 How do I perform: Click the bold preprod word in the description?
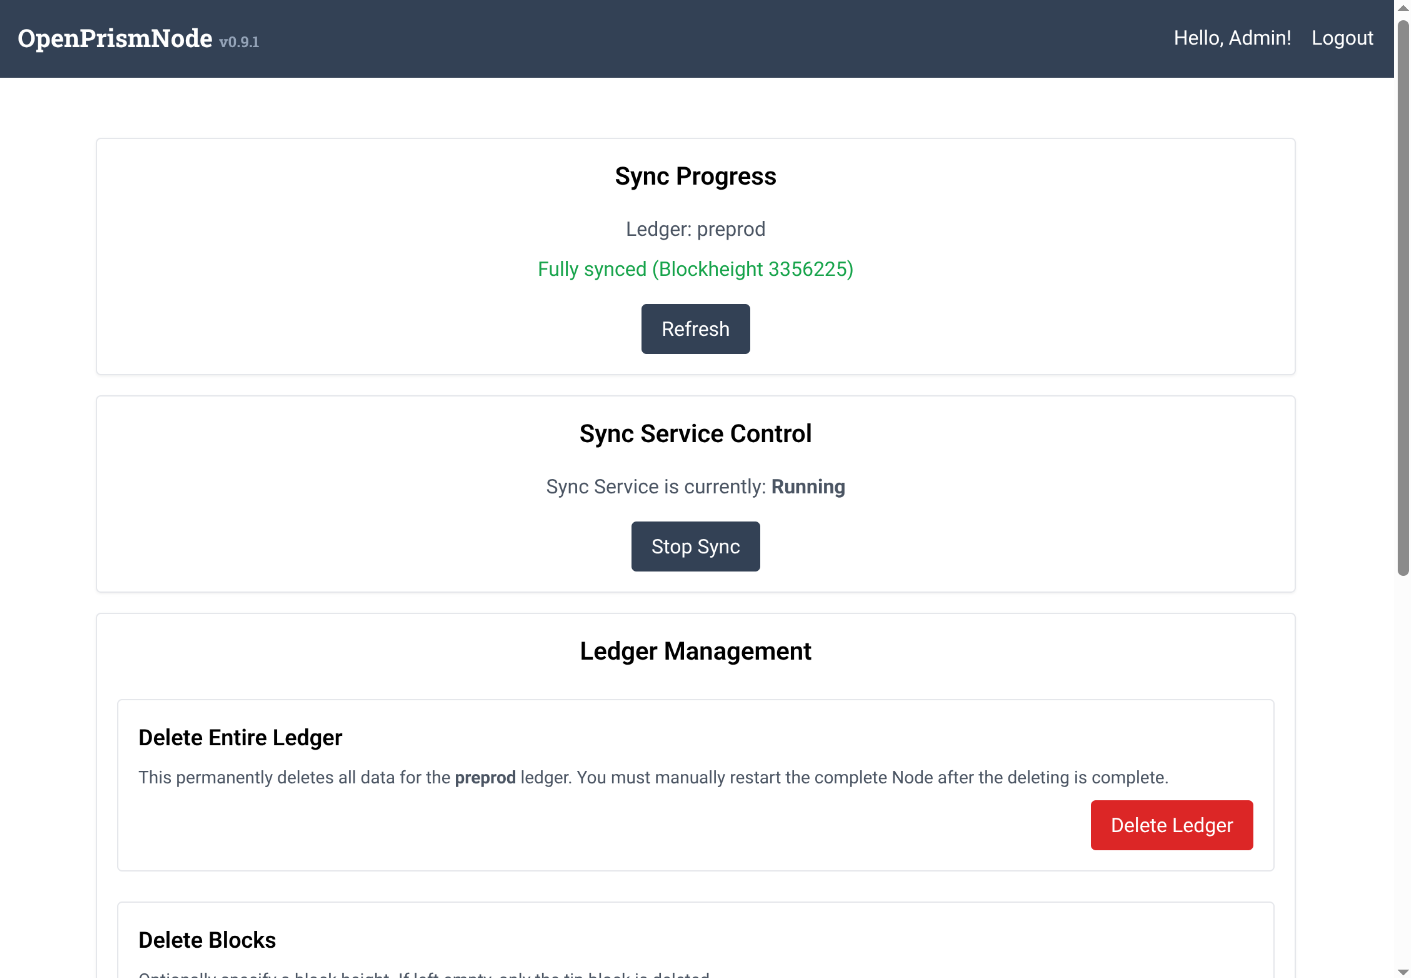[485, 778]
